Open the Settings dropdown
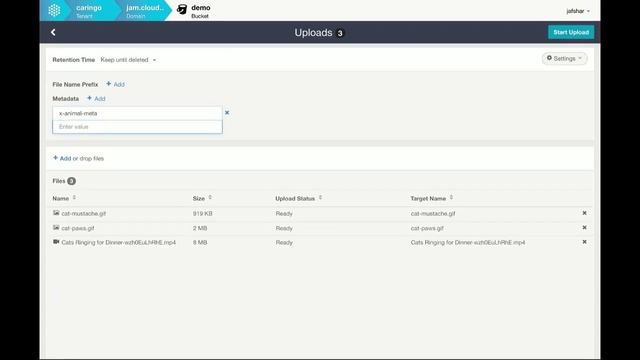 (x=564, y=58)
